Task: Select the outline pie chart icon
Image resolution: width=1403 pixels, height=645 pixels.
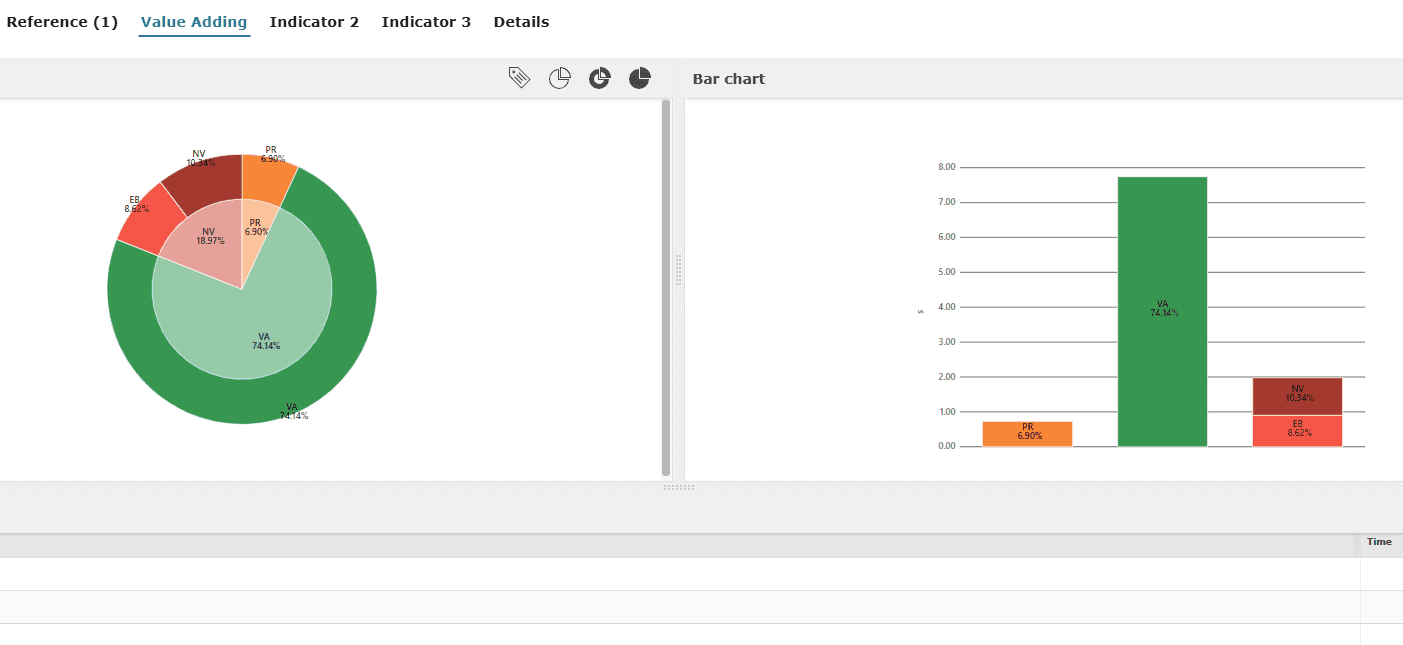Action: (559, 78)
